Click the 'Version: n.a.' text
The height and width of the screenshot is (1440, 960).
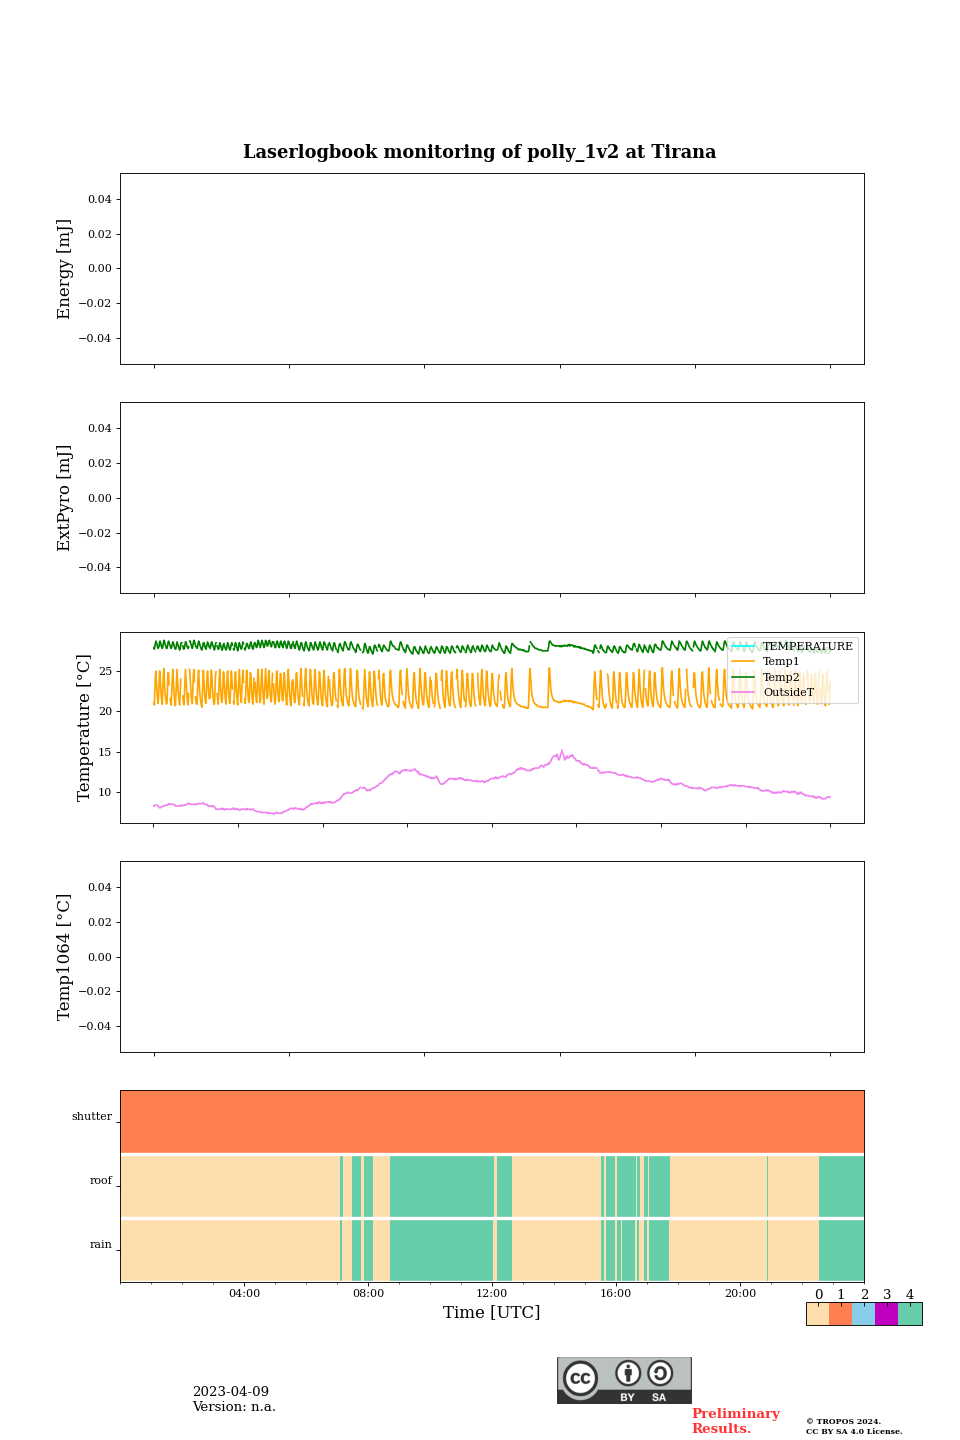coord(234,1407)
